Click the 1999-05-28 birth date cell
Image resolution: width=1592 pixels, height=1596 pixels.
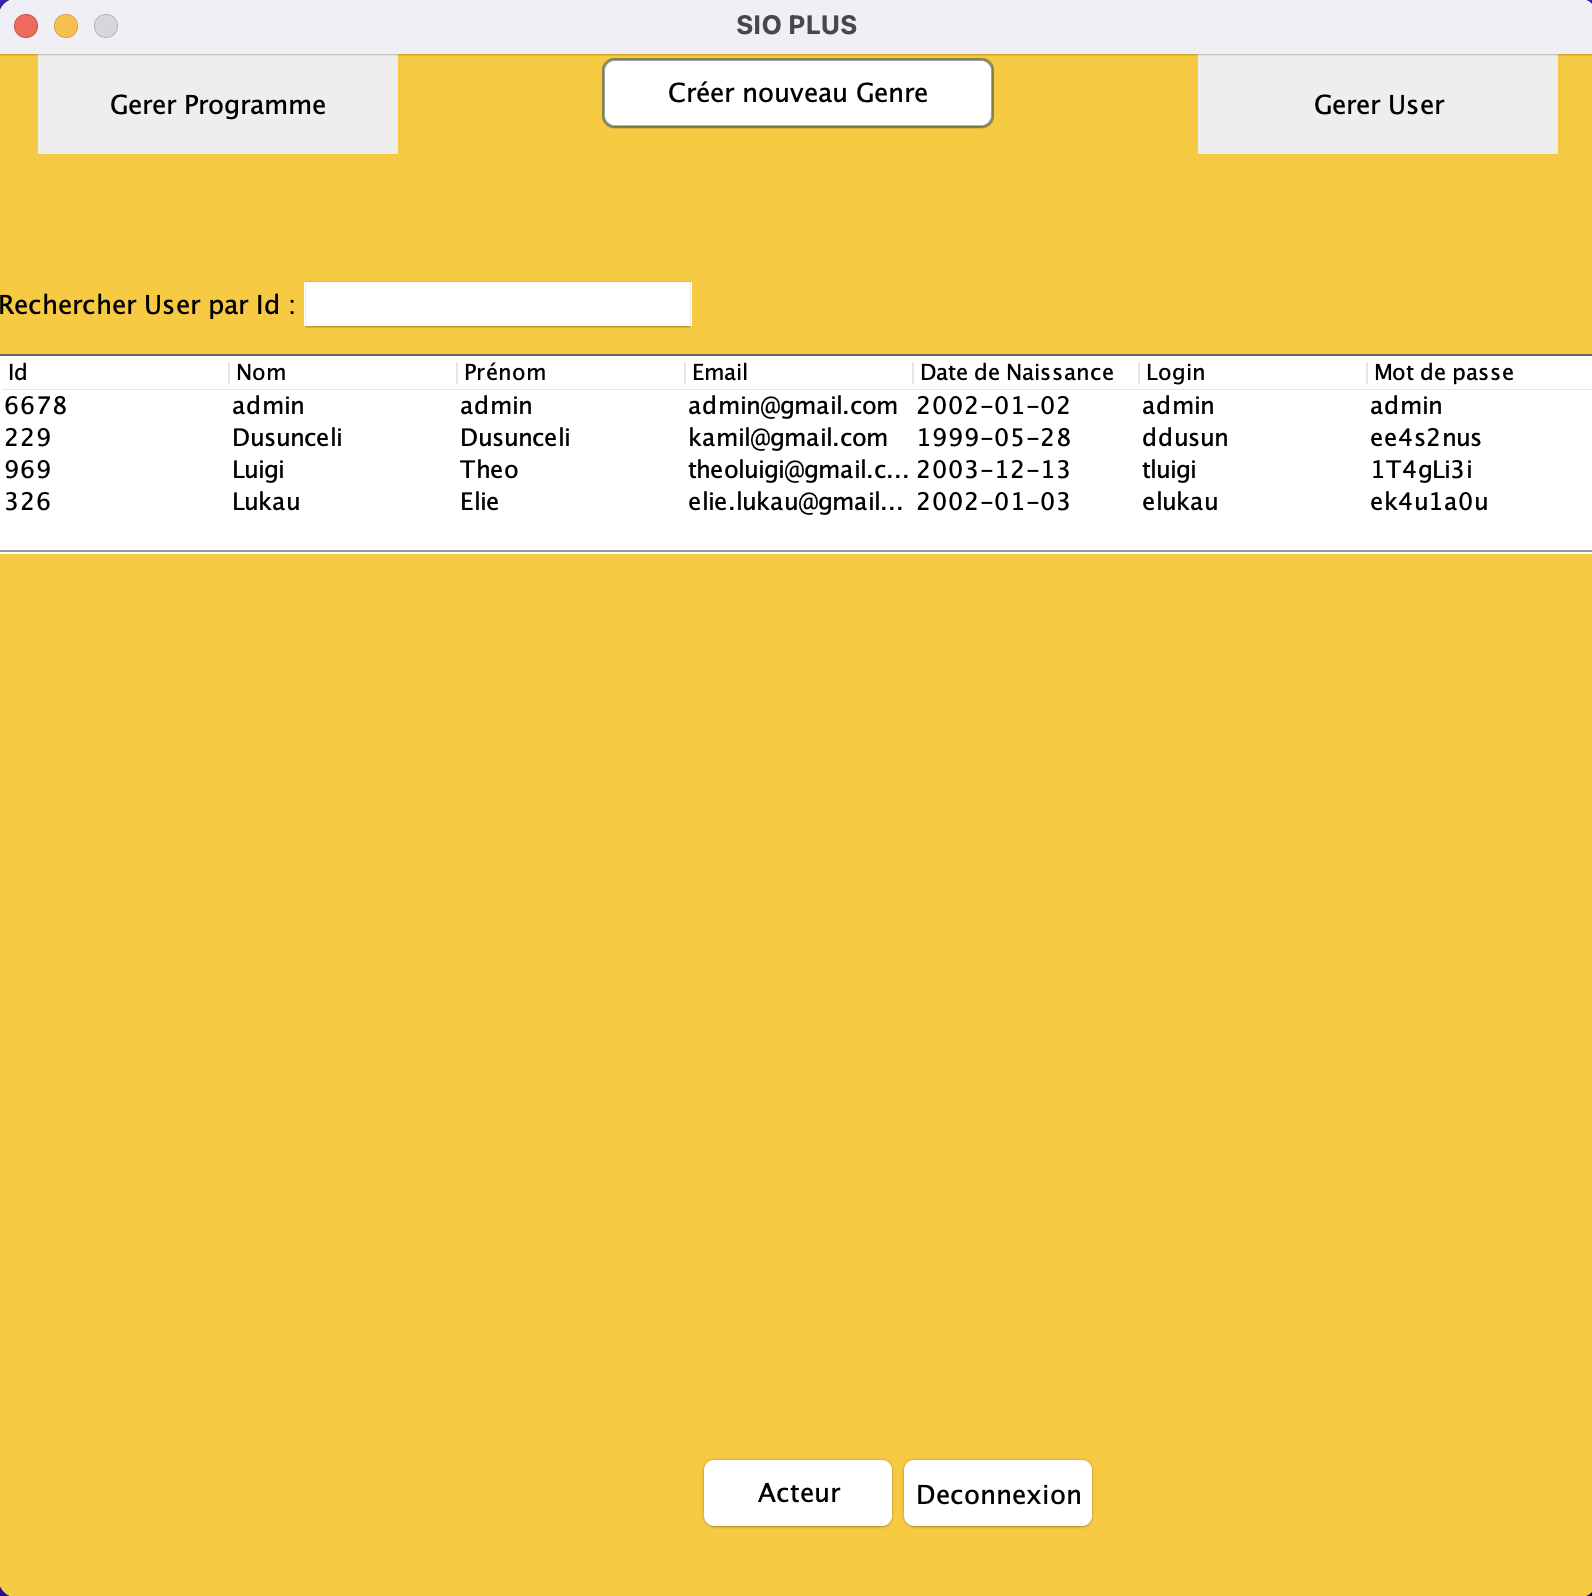pyautogui.click(x=993, y=438)
